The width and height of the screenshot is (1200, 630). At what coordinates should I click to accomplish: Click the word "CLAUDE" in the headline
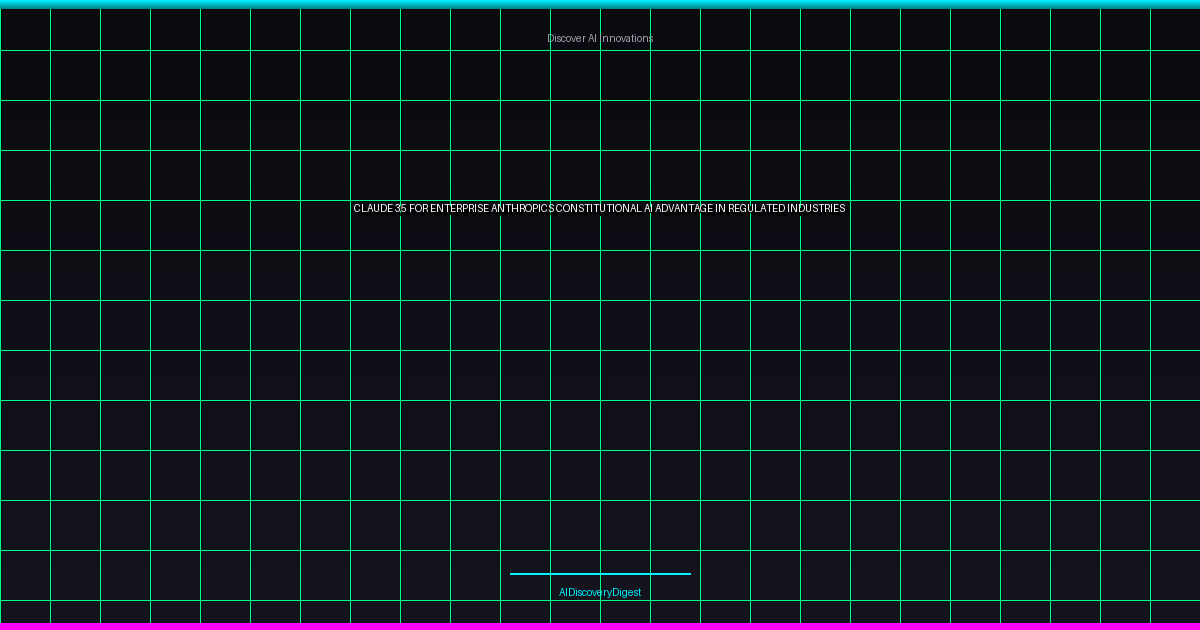(x=373, y=209)
